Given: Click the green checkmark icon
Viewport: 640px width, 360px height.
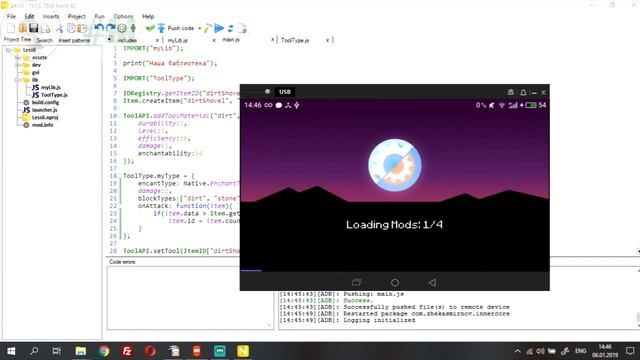Looking at the screenshot, I should click(150, 28).
